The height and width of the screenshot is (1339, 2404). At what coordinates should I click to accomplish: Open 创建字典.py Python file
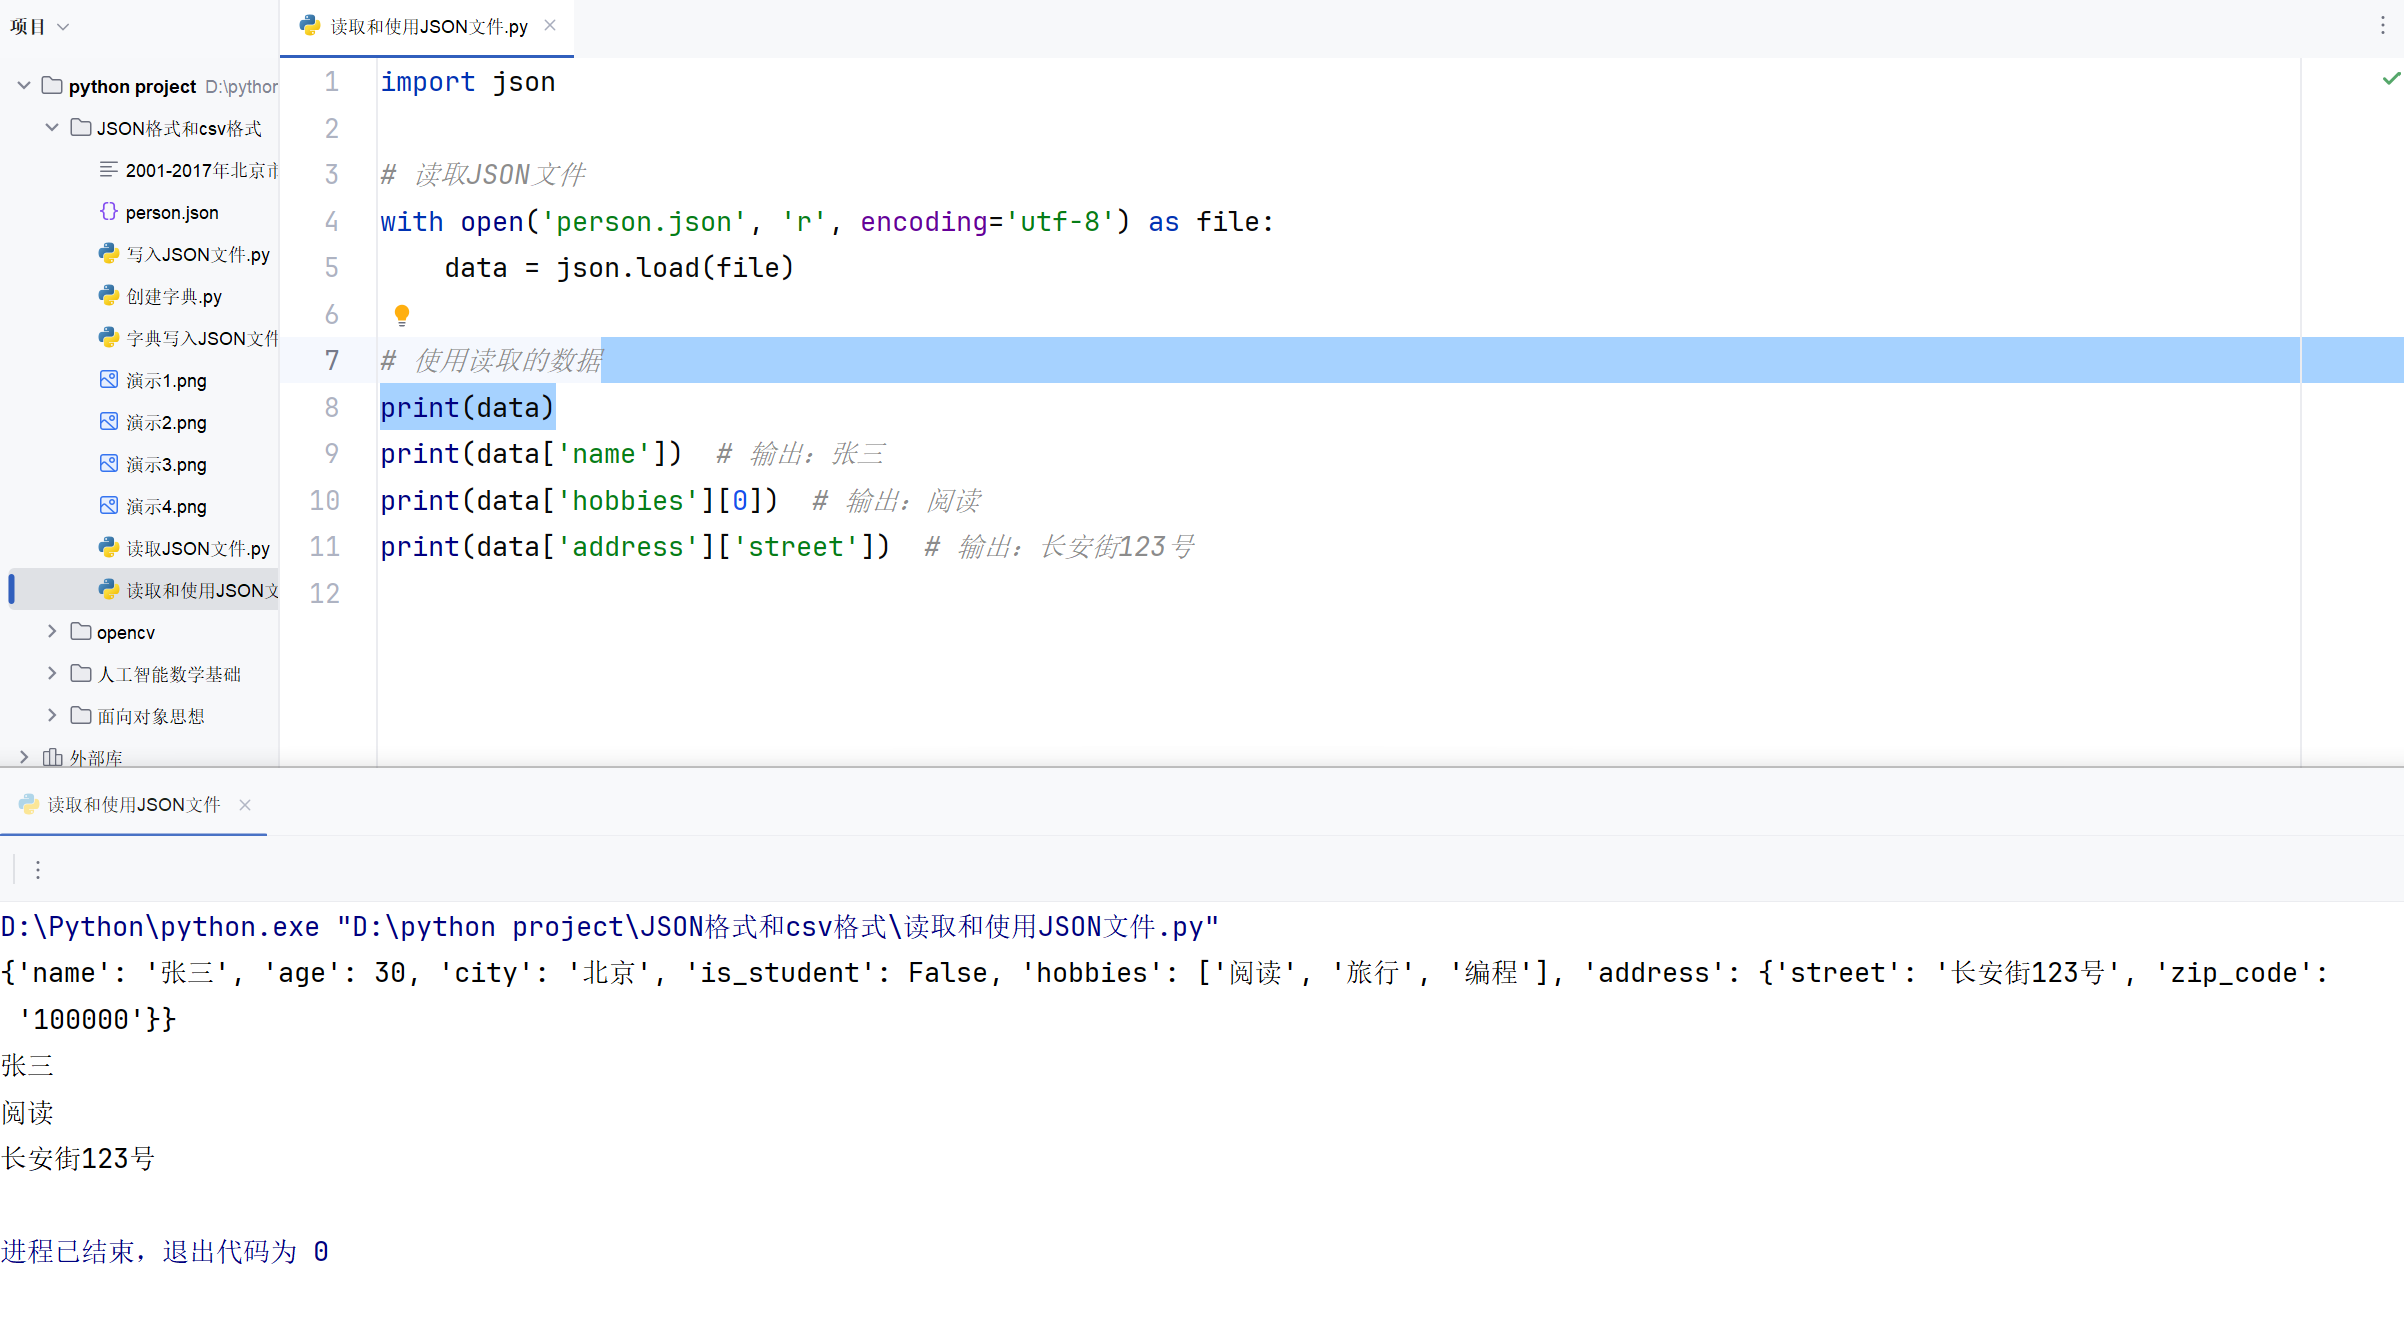pyautogui.click(x=173, y=297)
